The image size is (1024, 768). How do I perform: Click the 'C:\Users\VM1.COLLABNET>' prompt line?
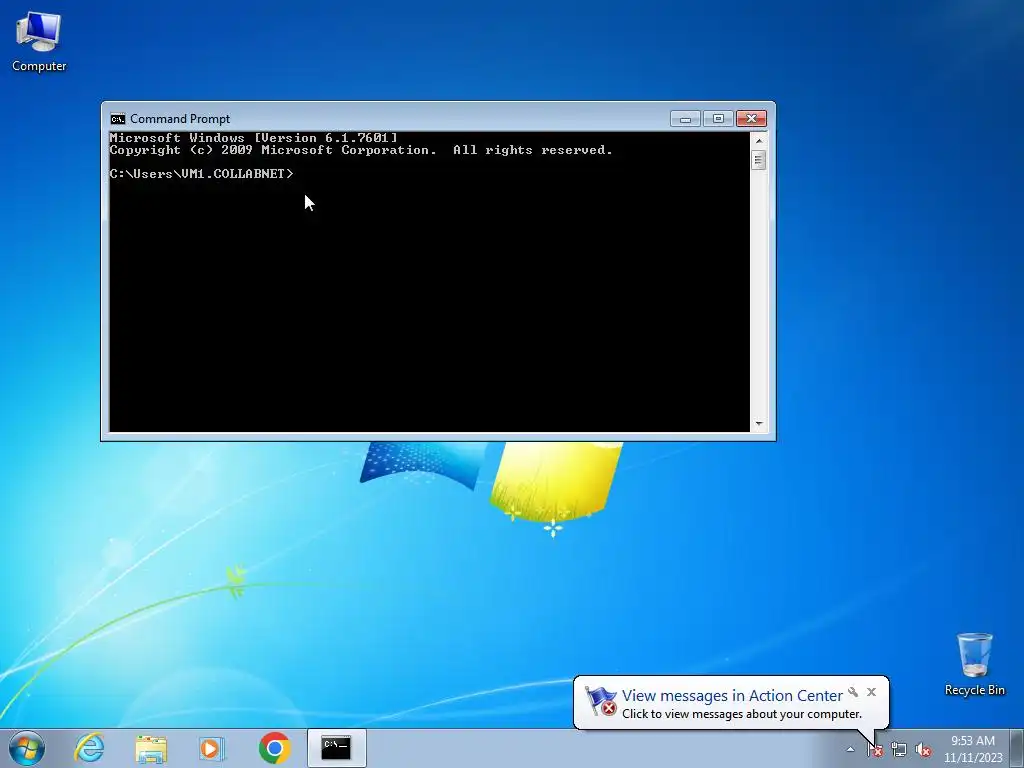coord(202,174)
